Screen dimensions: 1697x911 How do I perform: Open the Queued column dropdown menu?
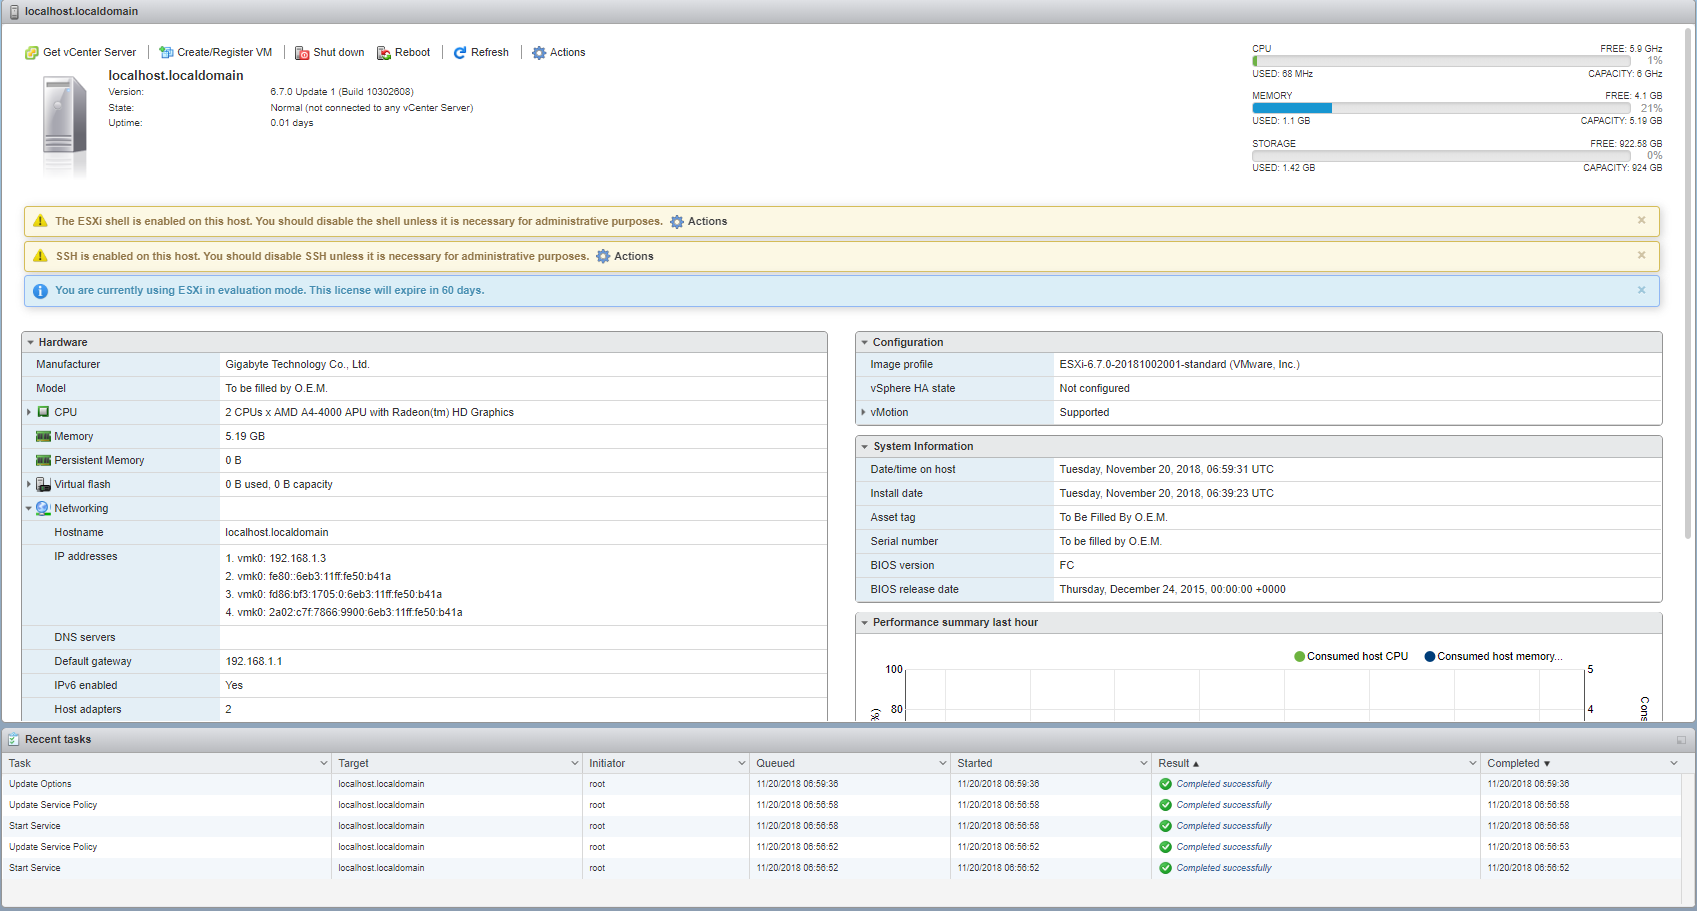tap(943, 764)
